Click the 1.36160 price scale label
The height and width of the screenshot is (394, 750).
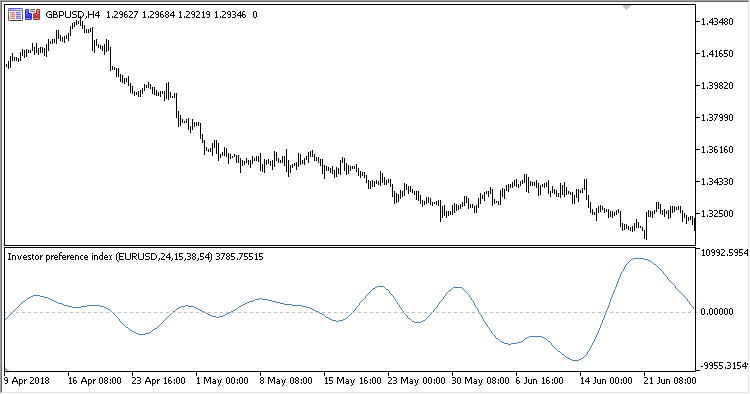(x=717, y=150)
